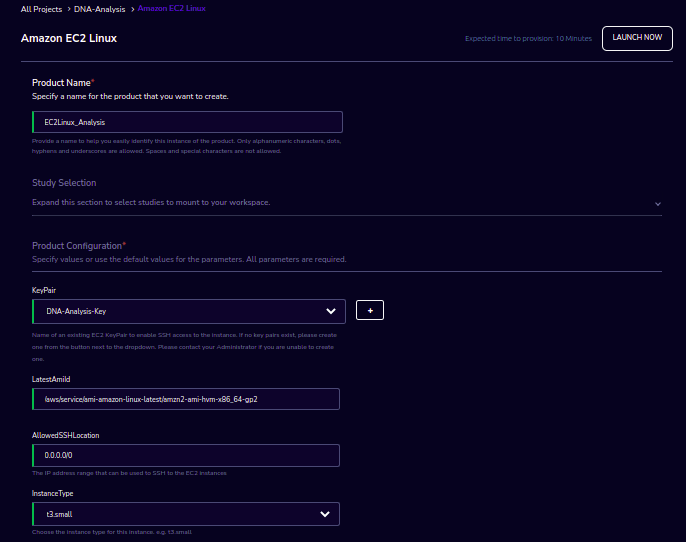Click expected provision time text
Screen dimensions: 686x542
(x=528, y=38)
